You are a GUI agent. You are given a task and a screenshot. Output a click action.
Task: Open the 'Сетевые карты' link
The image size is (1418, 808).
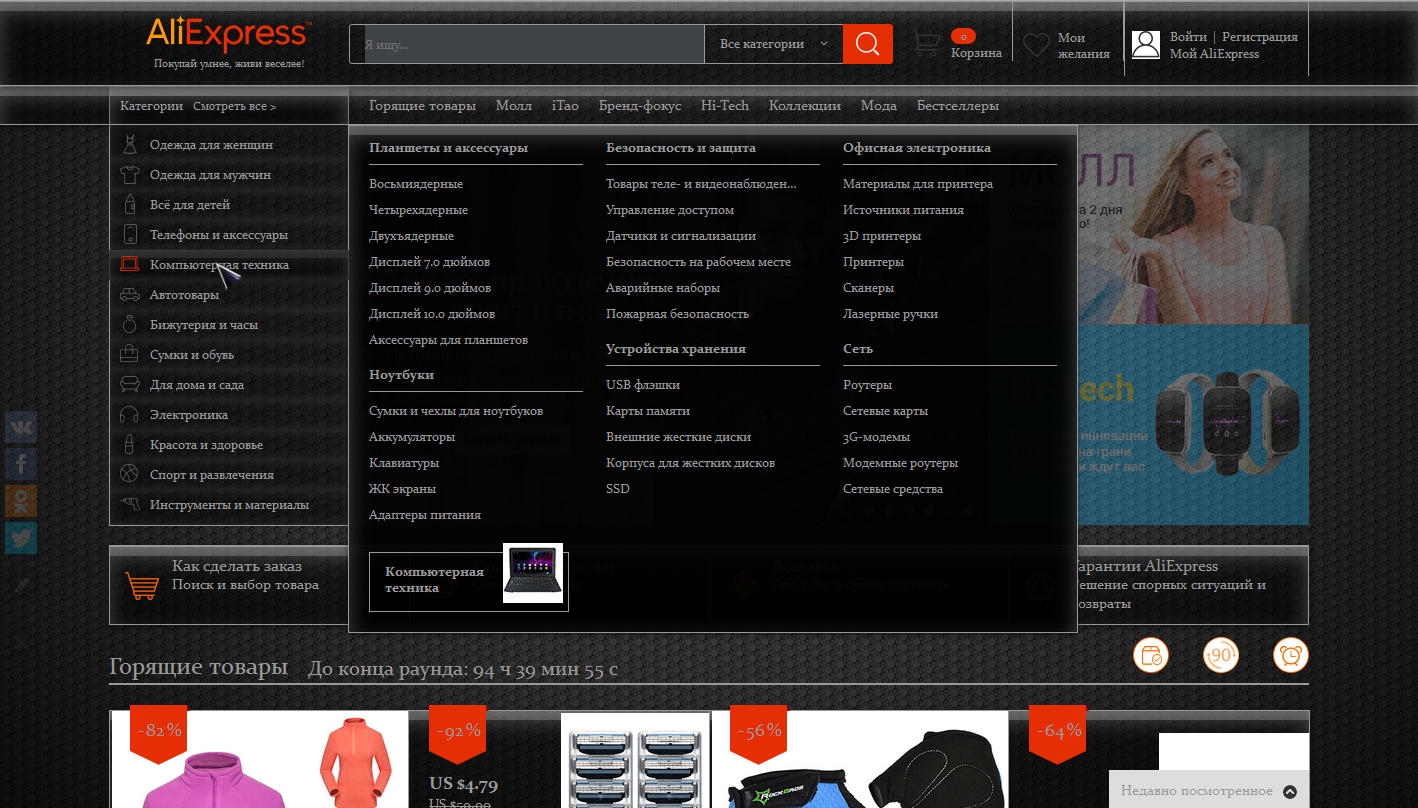click(885, 411)
